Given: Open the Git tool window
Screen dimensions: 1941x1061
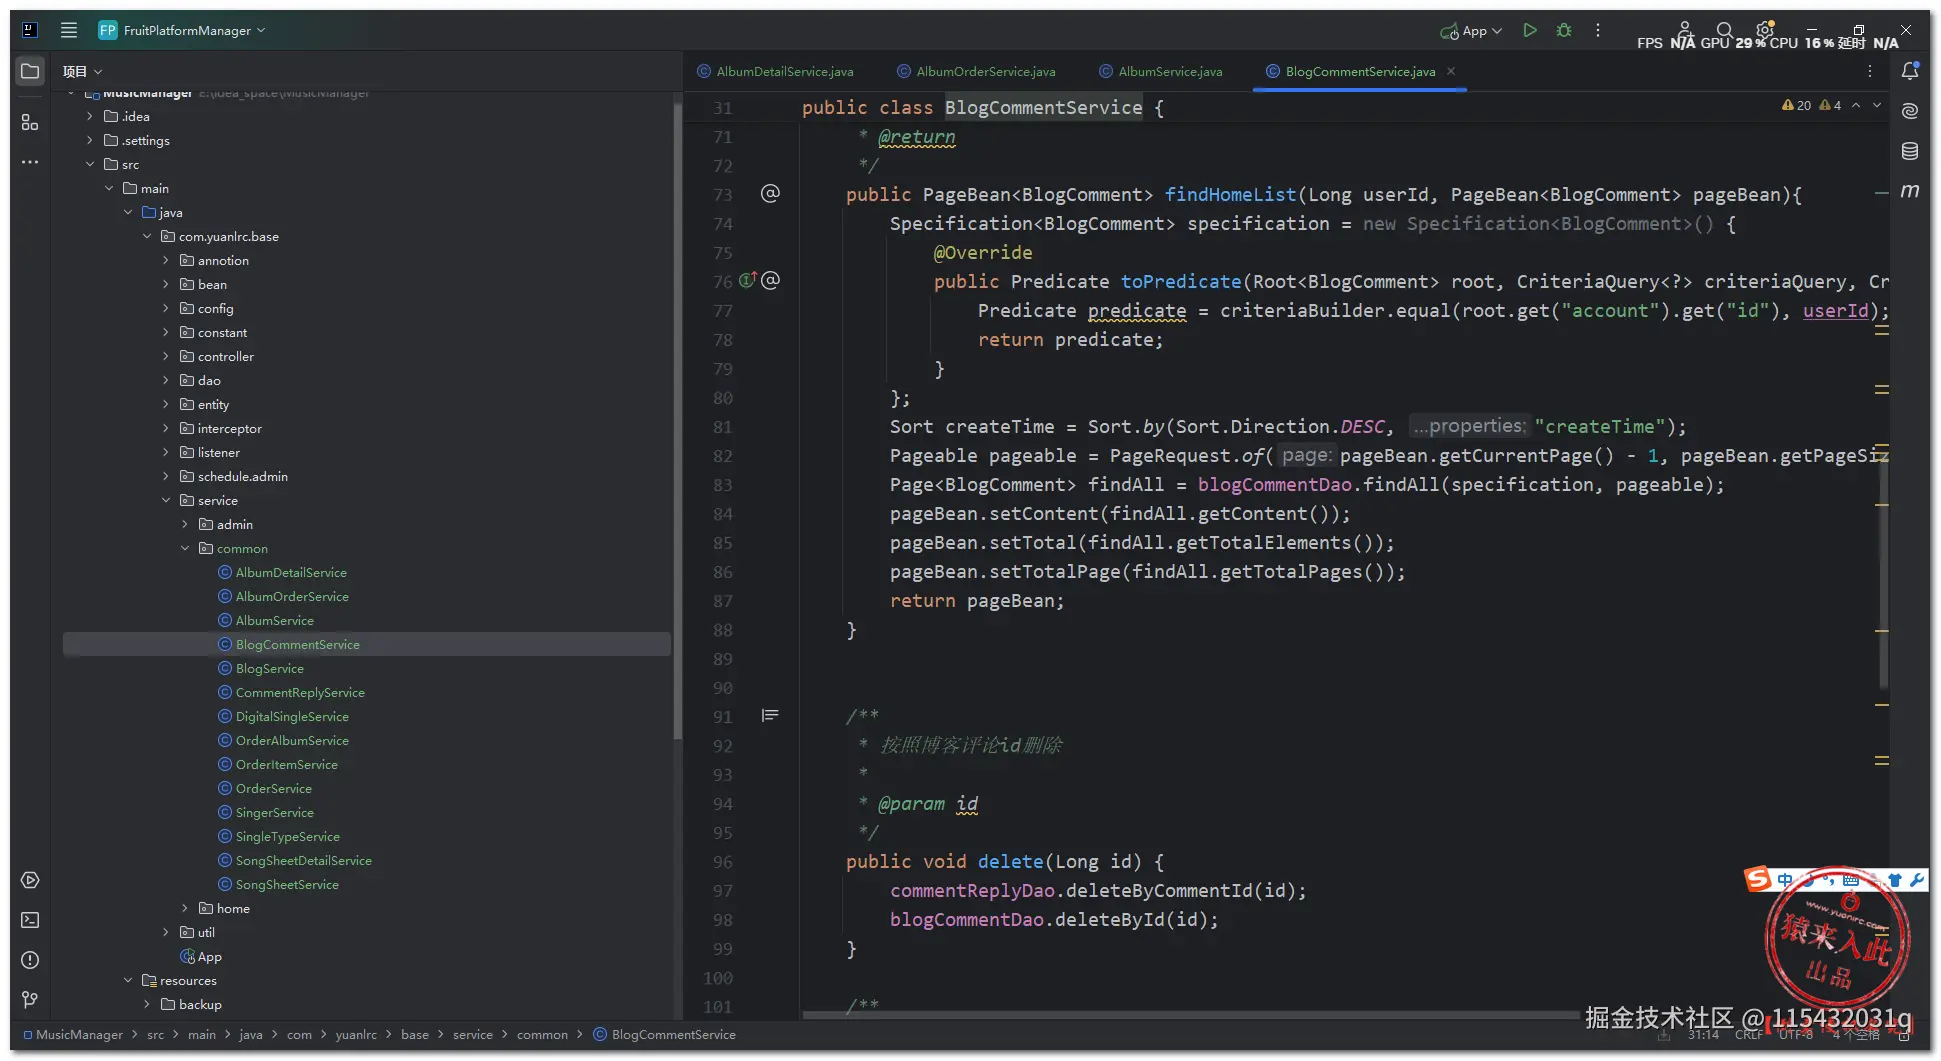Looking at the screenshot, I should click(x=30, y=999).
